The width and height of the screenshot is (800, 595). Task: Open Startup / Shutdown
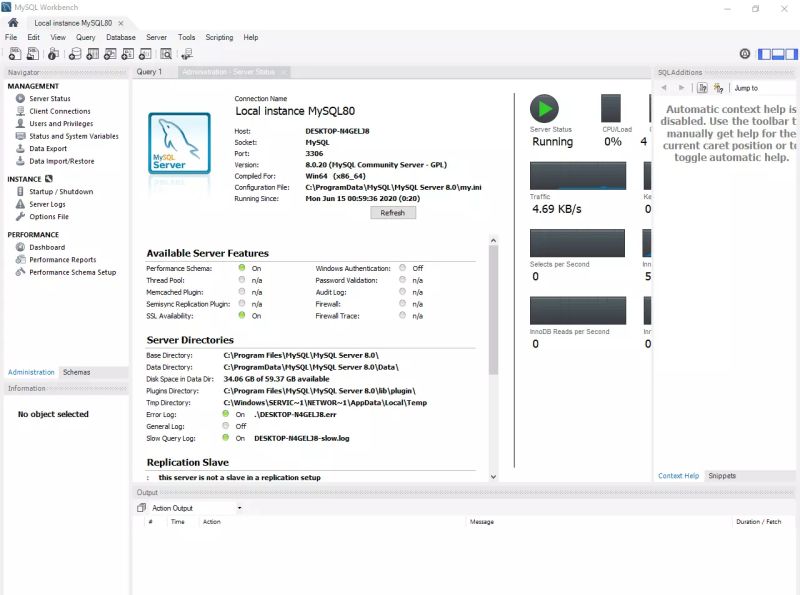(x=61, y=192)
